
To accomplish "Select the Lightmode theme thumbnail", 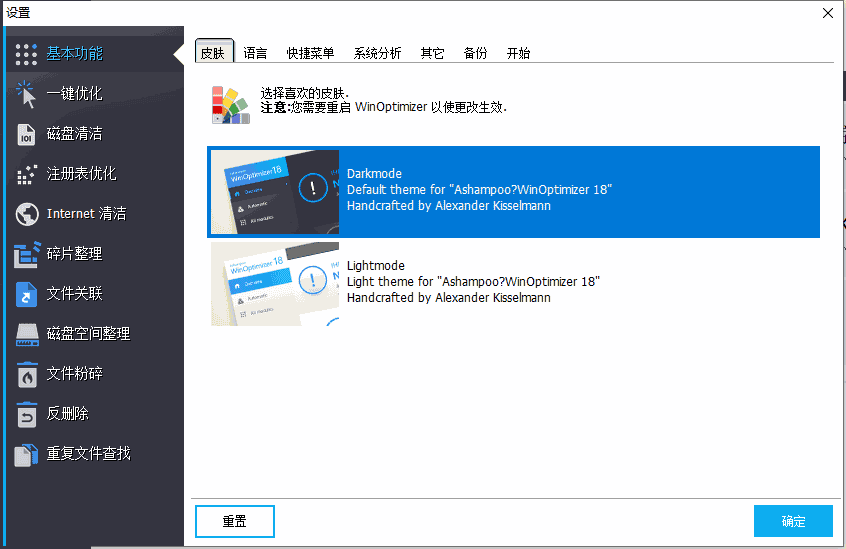I will [x=275, y=284].
